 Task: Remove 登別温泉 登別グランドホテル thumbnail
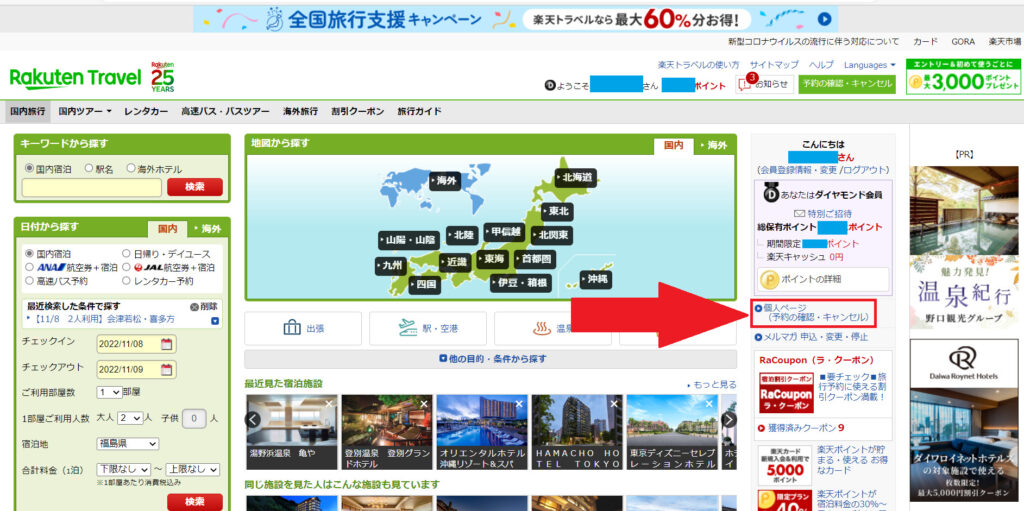(x=424, y=404)
